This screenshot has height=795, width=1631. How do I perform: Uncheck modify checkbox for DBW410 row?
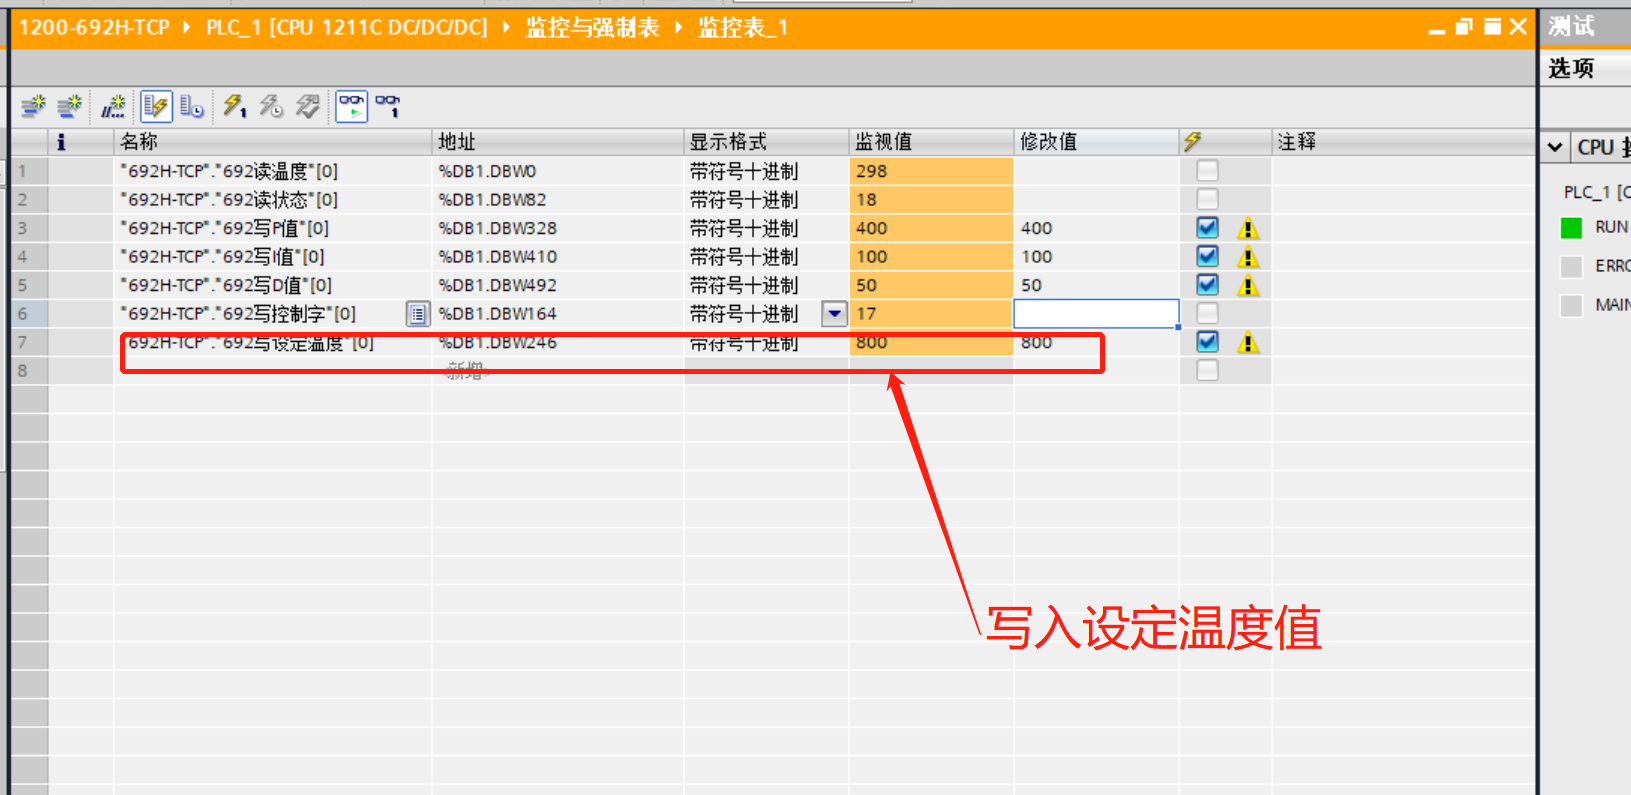[x=1207, y=256]
